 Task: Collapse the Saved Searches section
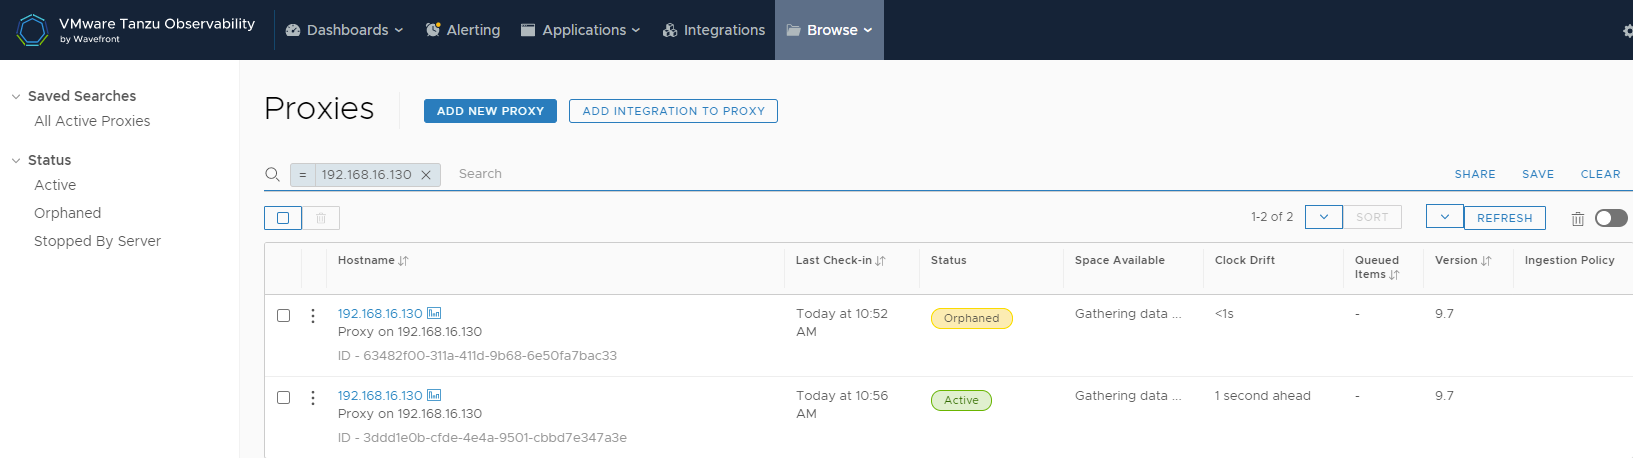pyautogui.click(x=16, y=97)
